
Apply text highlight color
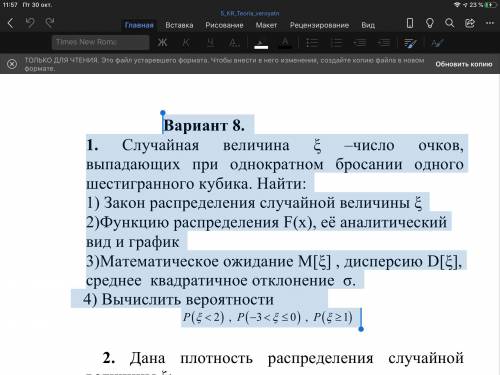(261, 43)
